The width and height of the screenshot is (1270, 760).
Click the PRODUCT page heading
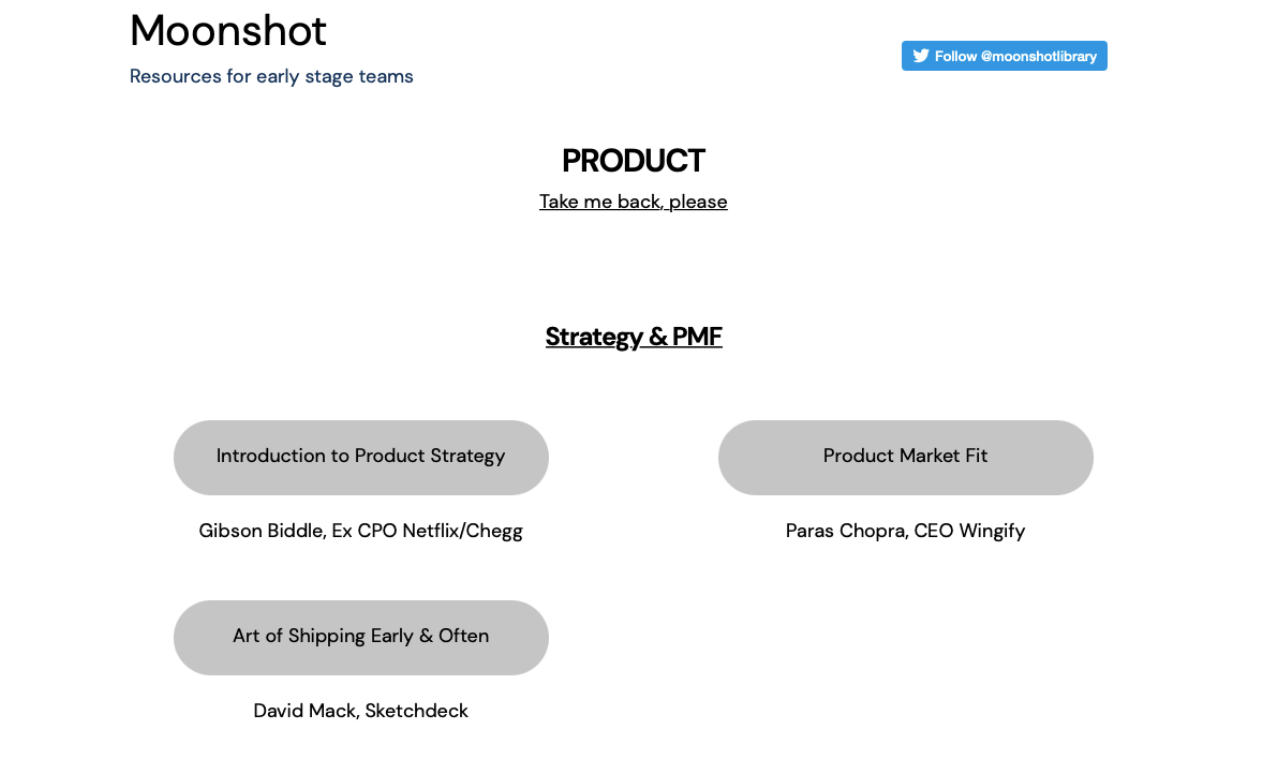click(x=633, y=160)
